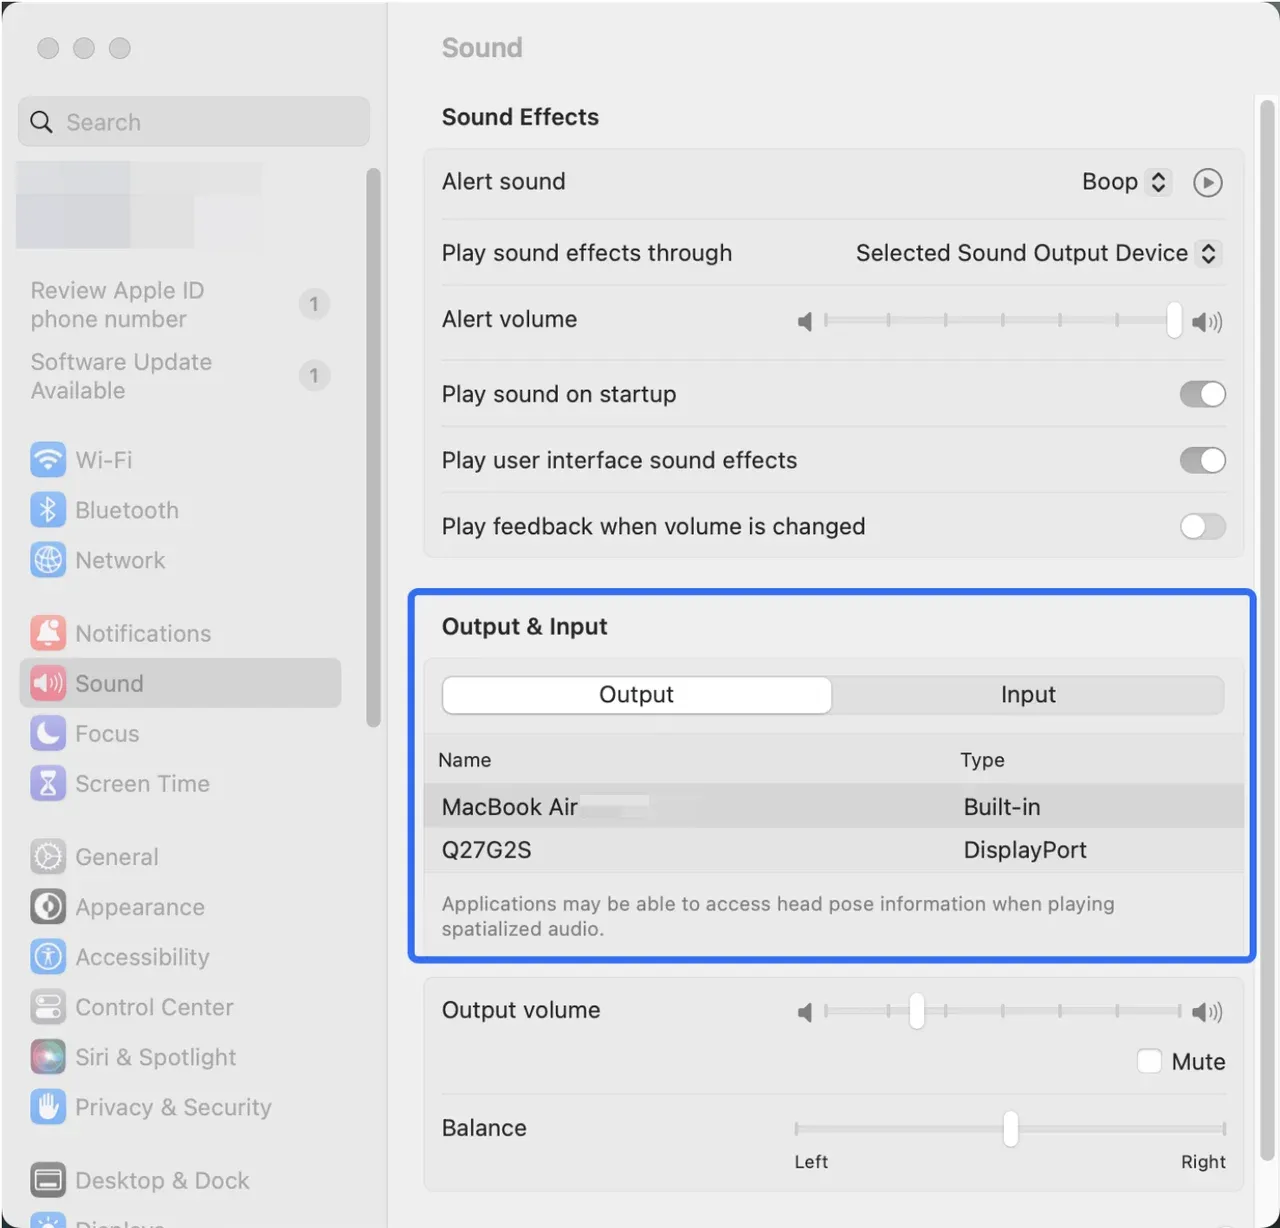Click the Accessibility icon
Viewport: 1280px width, 1228px height.
[x=48, y=957]
